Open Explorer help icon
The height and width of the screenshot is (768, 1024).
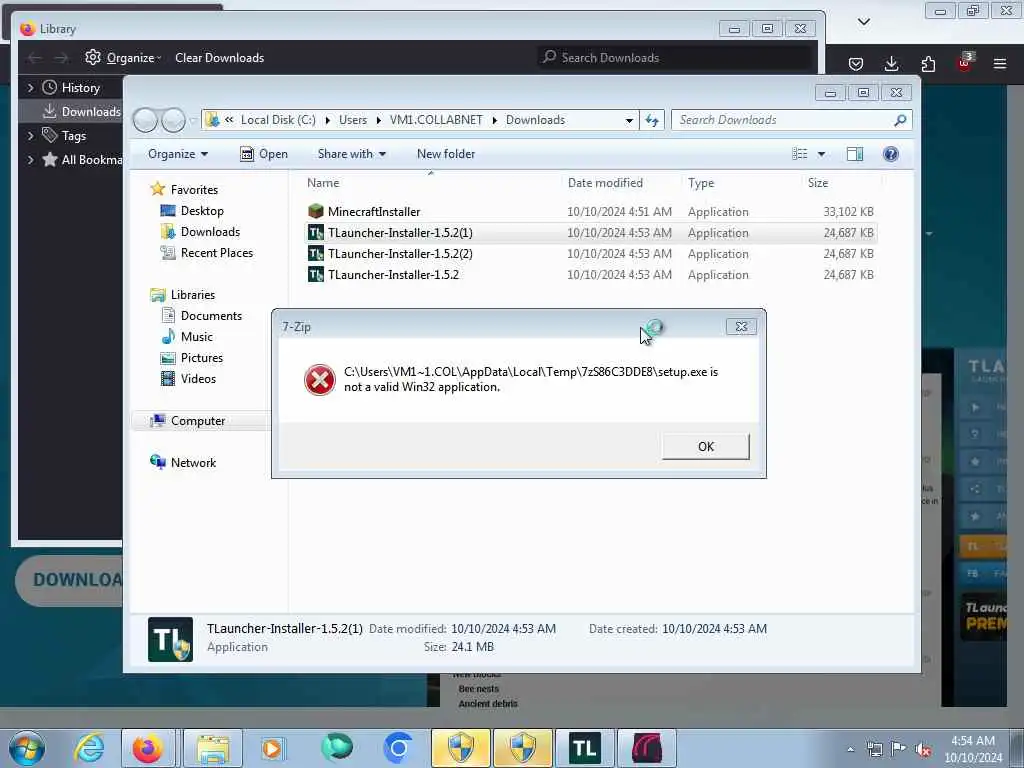point(891,154)
